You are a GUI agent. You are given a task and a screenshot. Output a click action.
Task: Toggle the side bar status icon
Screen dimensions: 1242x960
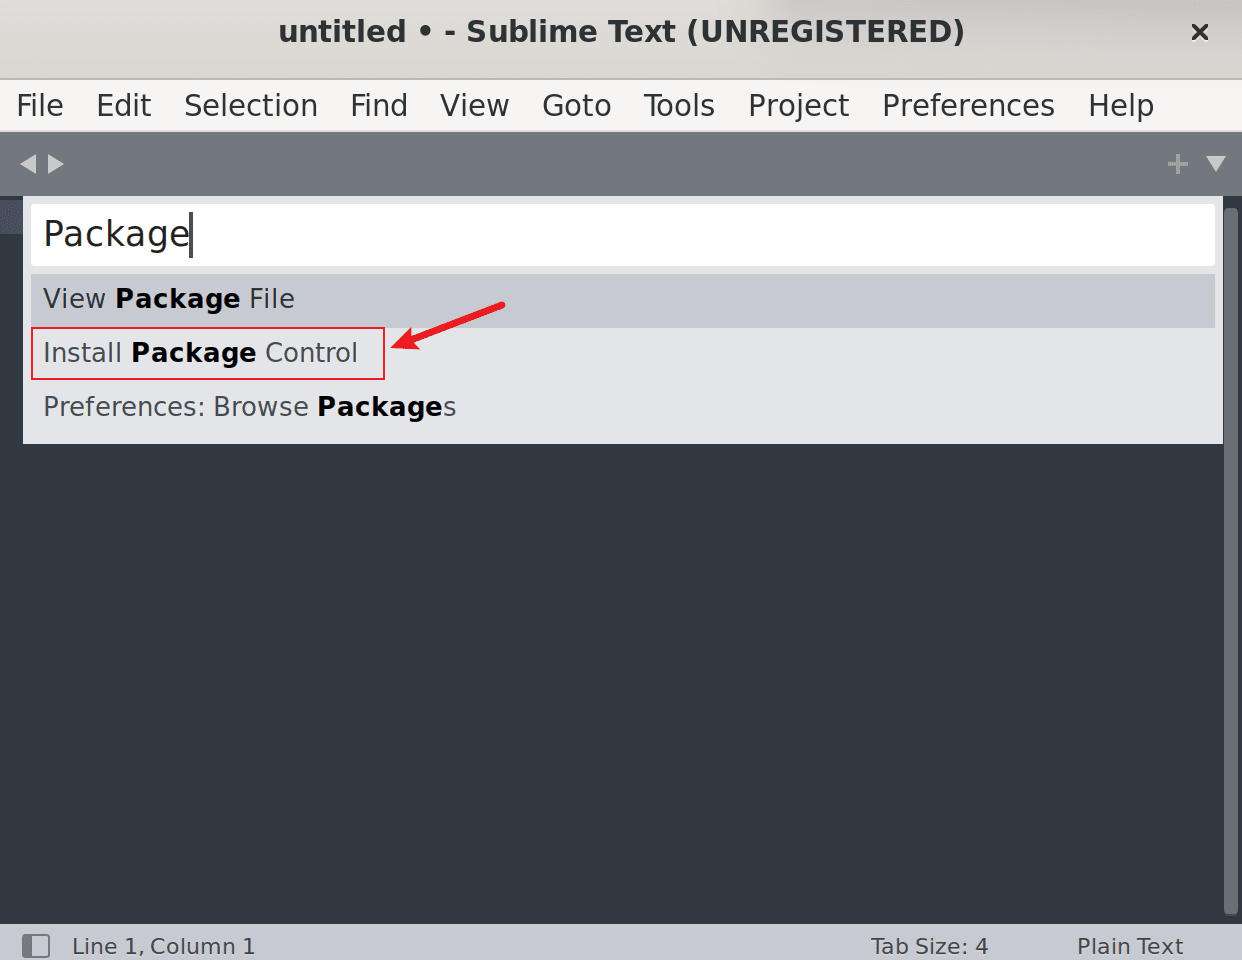(x=36, y=945)
